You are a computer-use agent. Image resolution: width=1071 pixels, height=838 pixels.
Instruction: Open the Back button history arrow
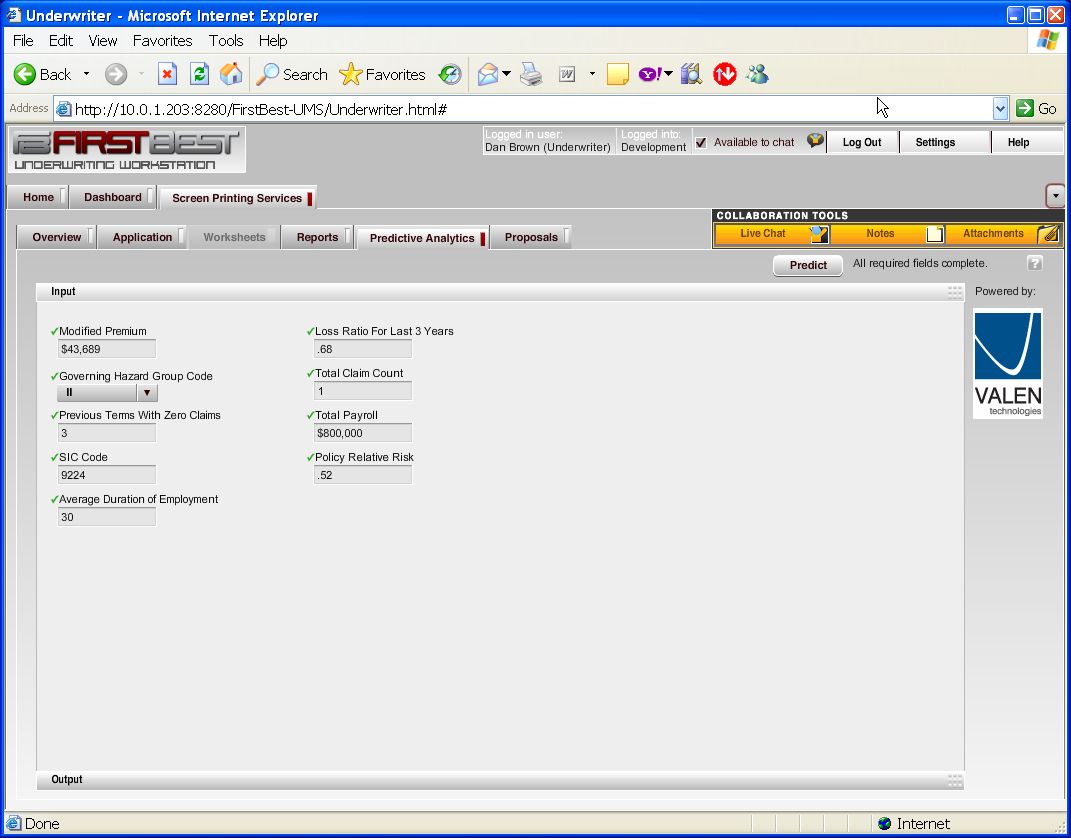point(86,74)
